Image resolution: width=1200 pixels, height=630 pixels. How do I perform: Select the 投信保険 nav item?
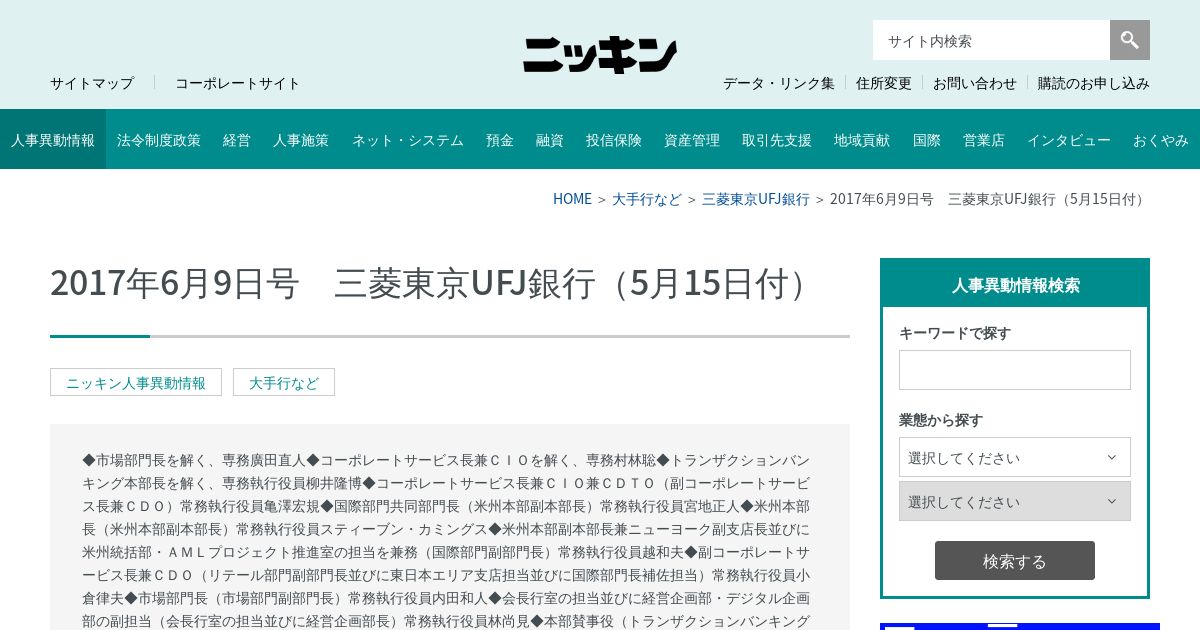614,139
